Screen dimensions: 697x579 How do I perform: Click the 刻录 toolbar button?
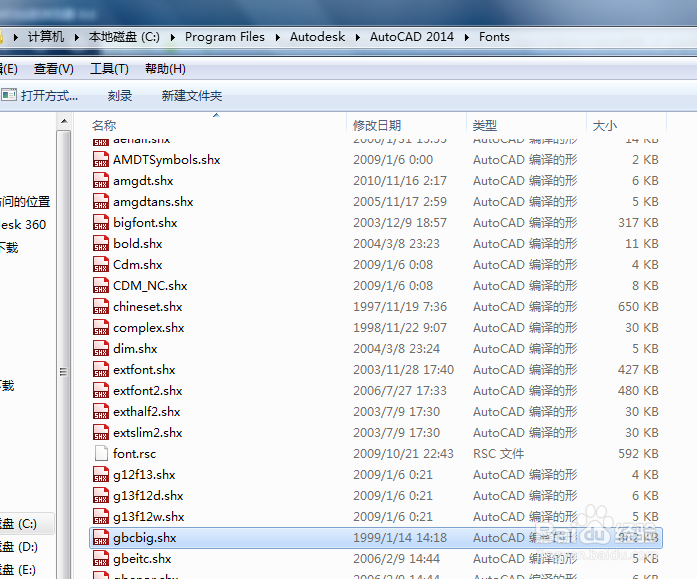[120, 96]
